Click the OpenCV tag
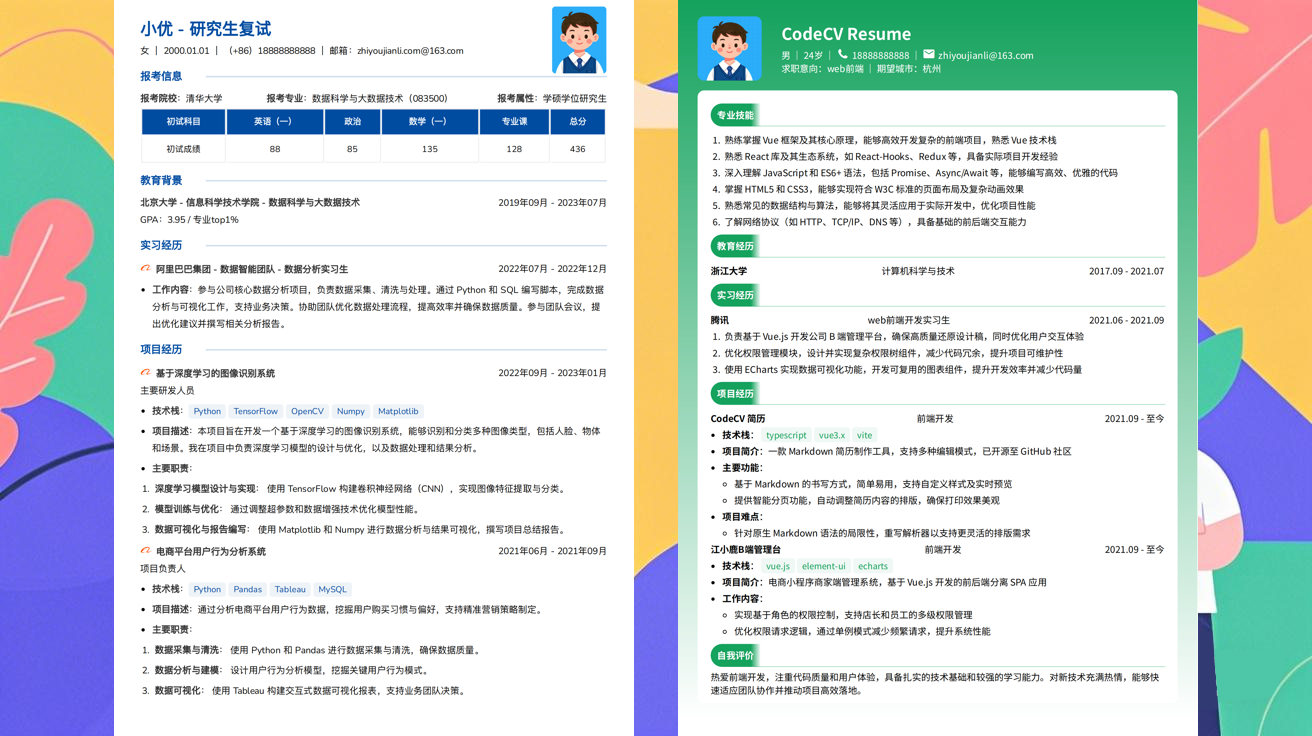Image resolution: width=1312 pixels, height=736 pixels. (307, 411)
